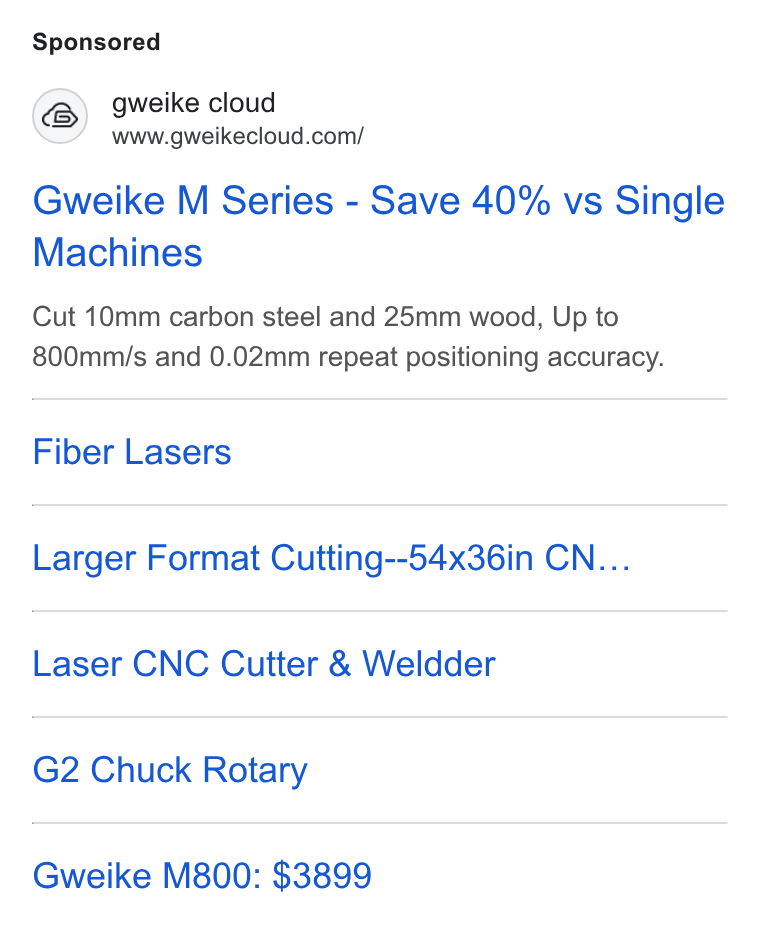Click the $3899 price text

coord(322,876)
